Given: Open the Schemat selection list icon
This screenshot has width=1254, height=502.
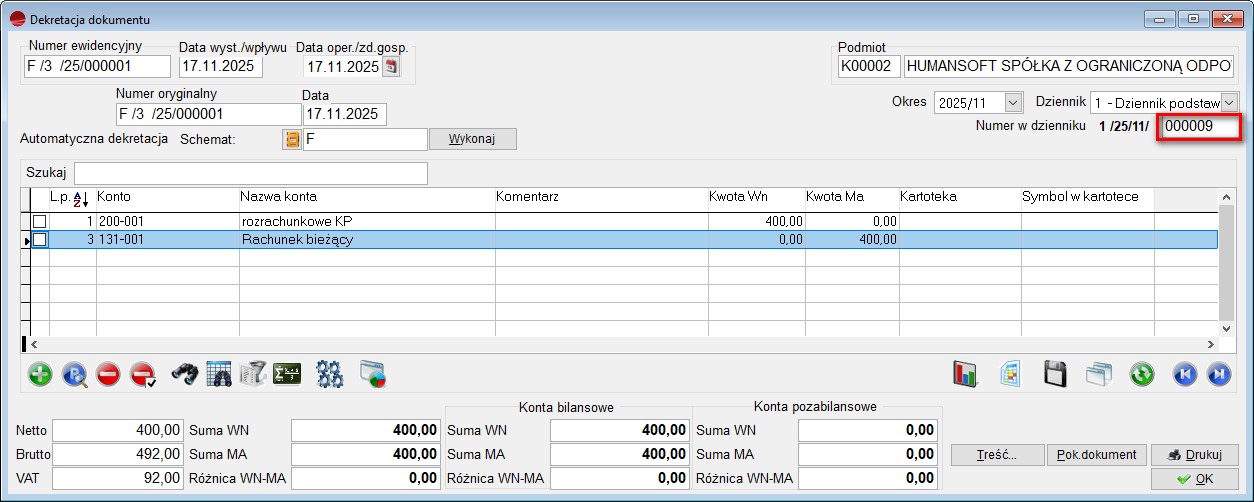Looking at the screenshot, I should (292, 139).
